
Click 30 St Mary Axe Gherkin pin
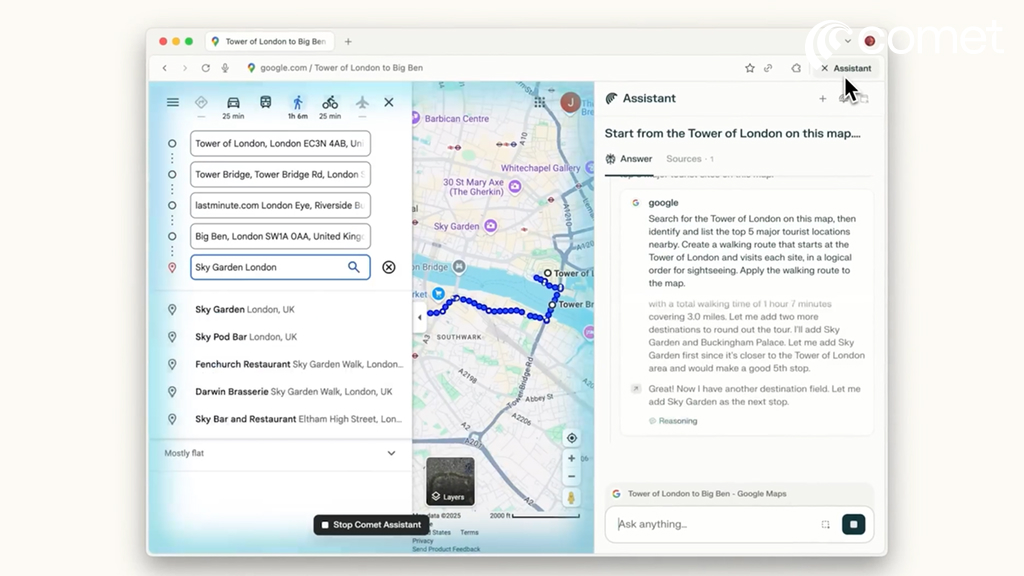(515, 187)
